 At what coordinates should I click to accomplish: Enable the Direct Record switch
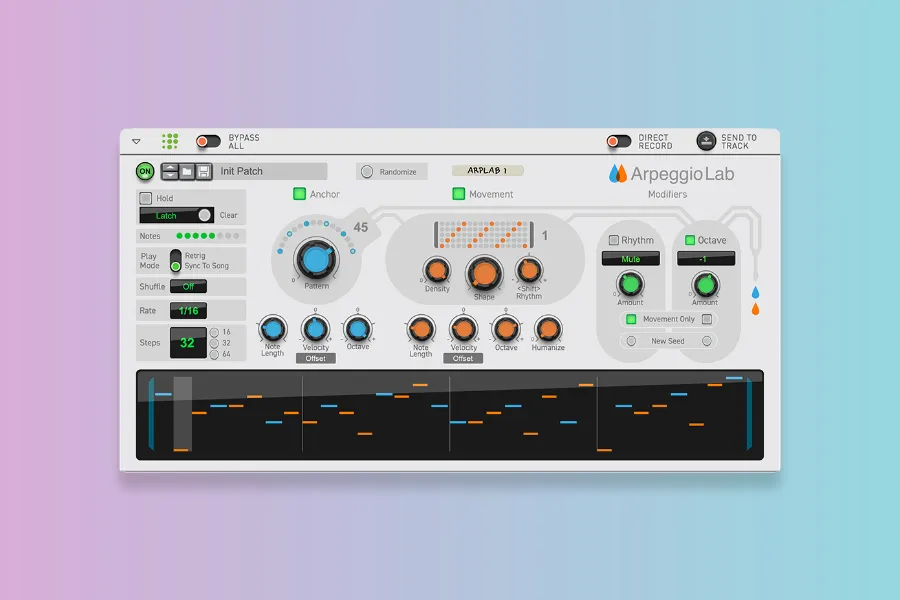pyautogui.click(x=619, y=141)
